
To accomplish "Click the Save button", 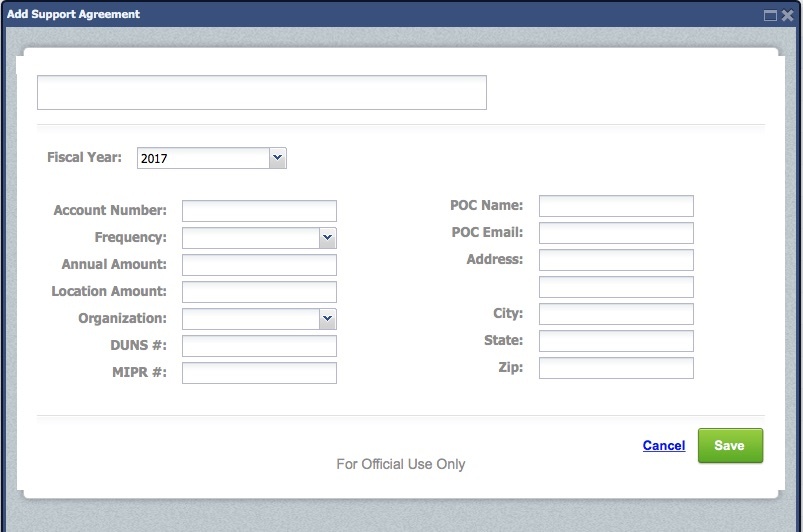I will (730, 446).
